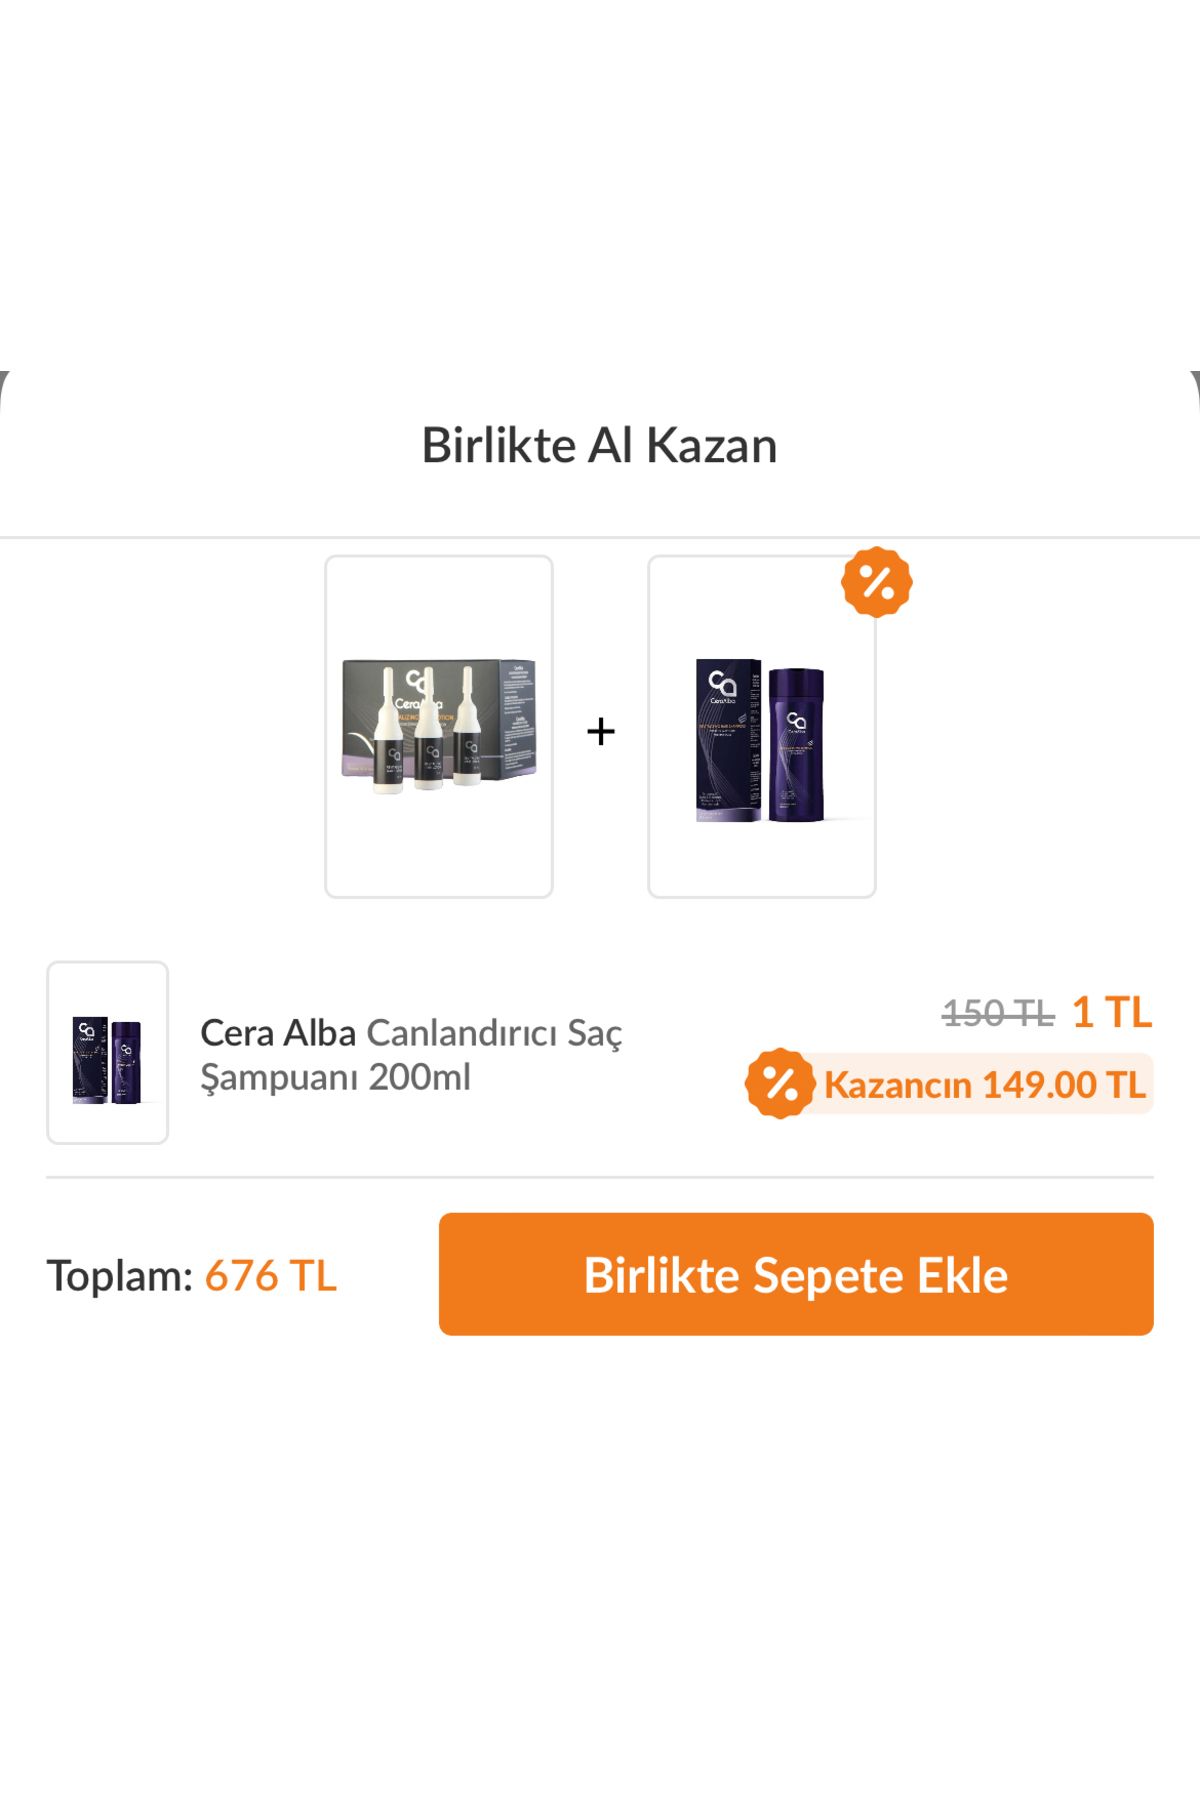The image size is (1200, 1800).
Task: Open the purple shampoo bottle product card
Action: click(x=762, y=727)
